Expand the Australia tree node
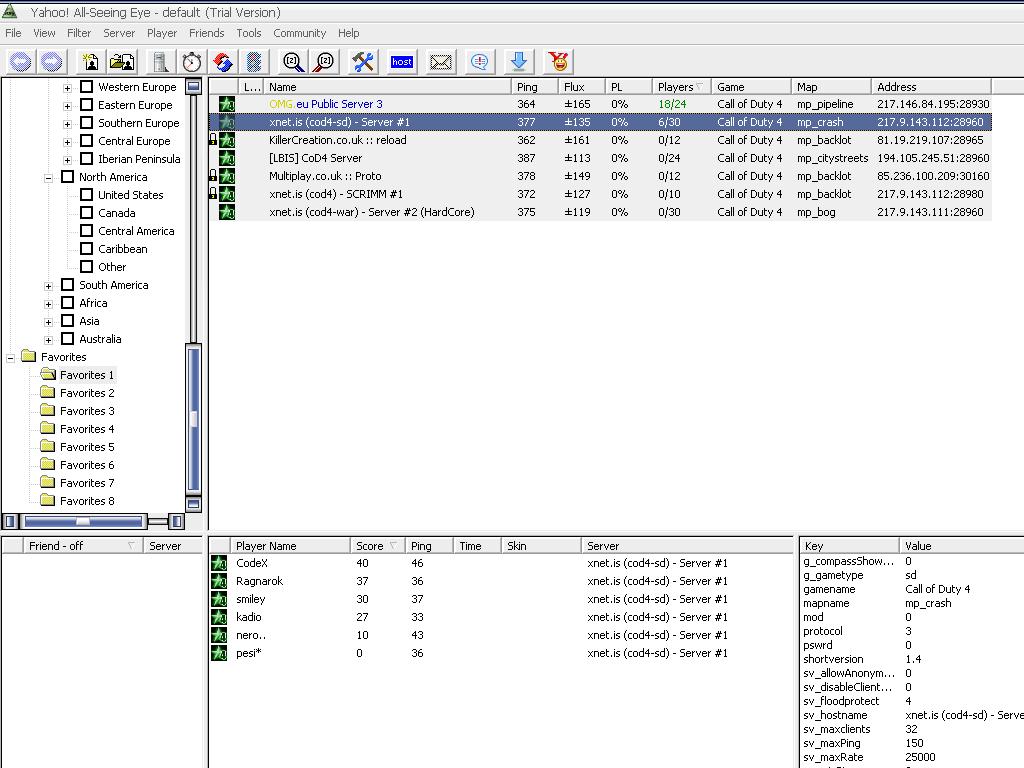 point(48,340)
